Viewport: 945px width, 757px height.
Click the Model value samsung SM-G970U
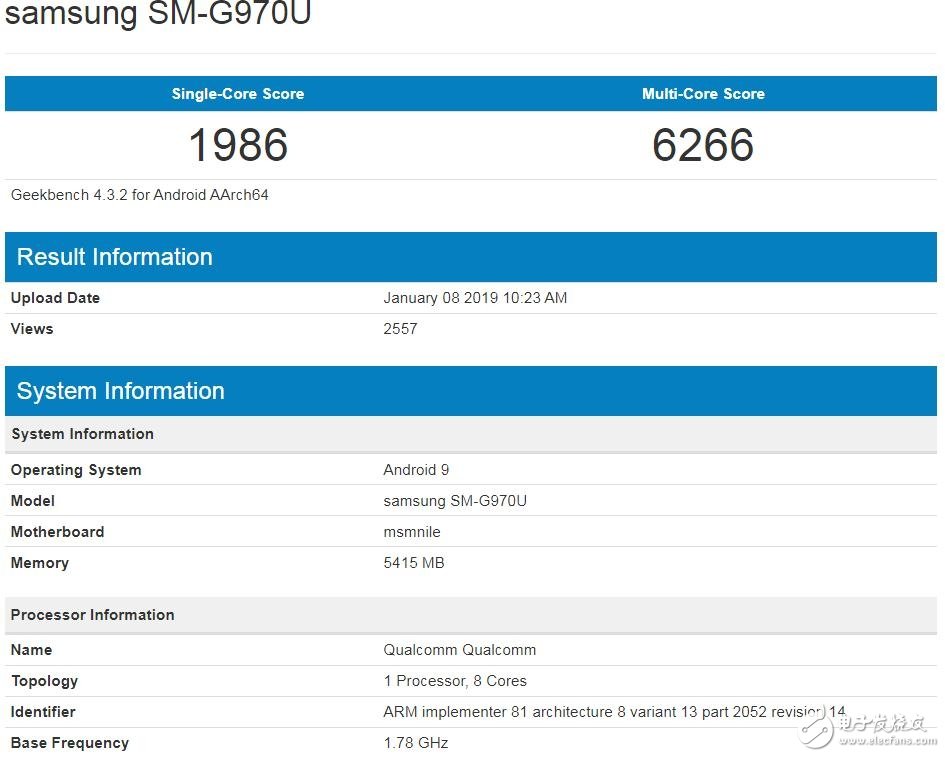click(455, 500)
